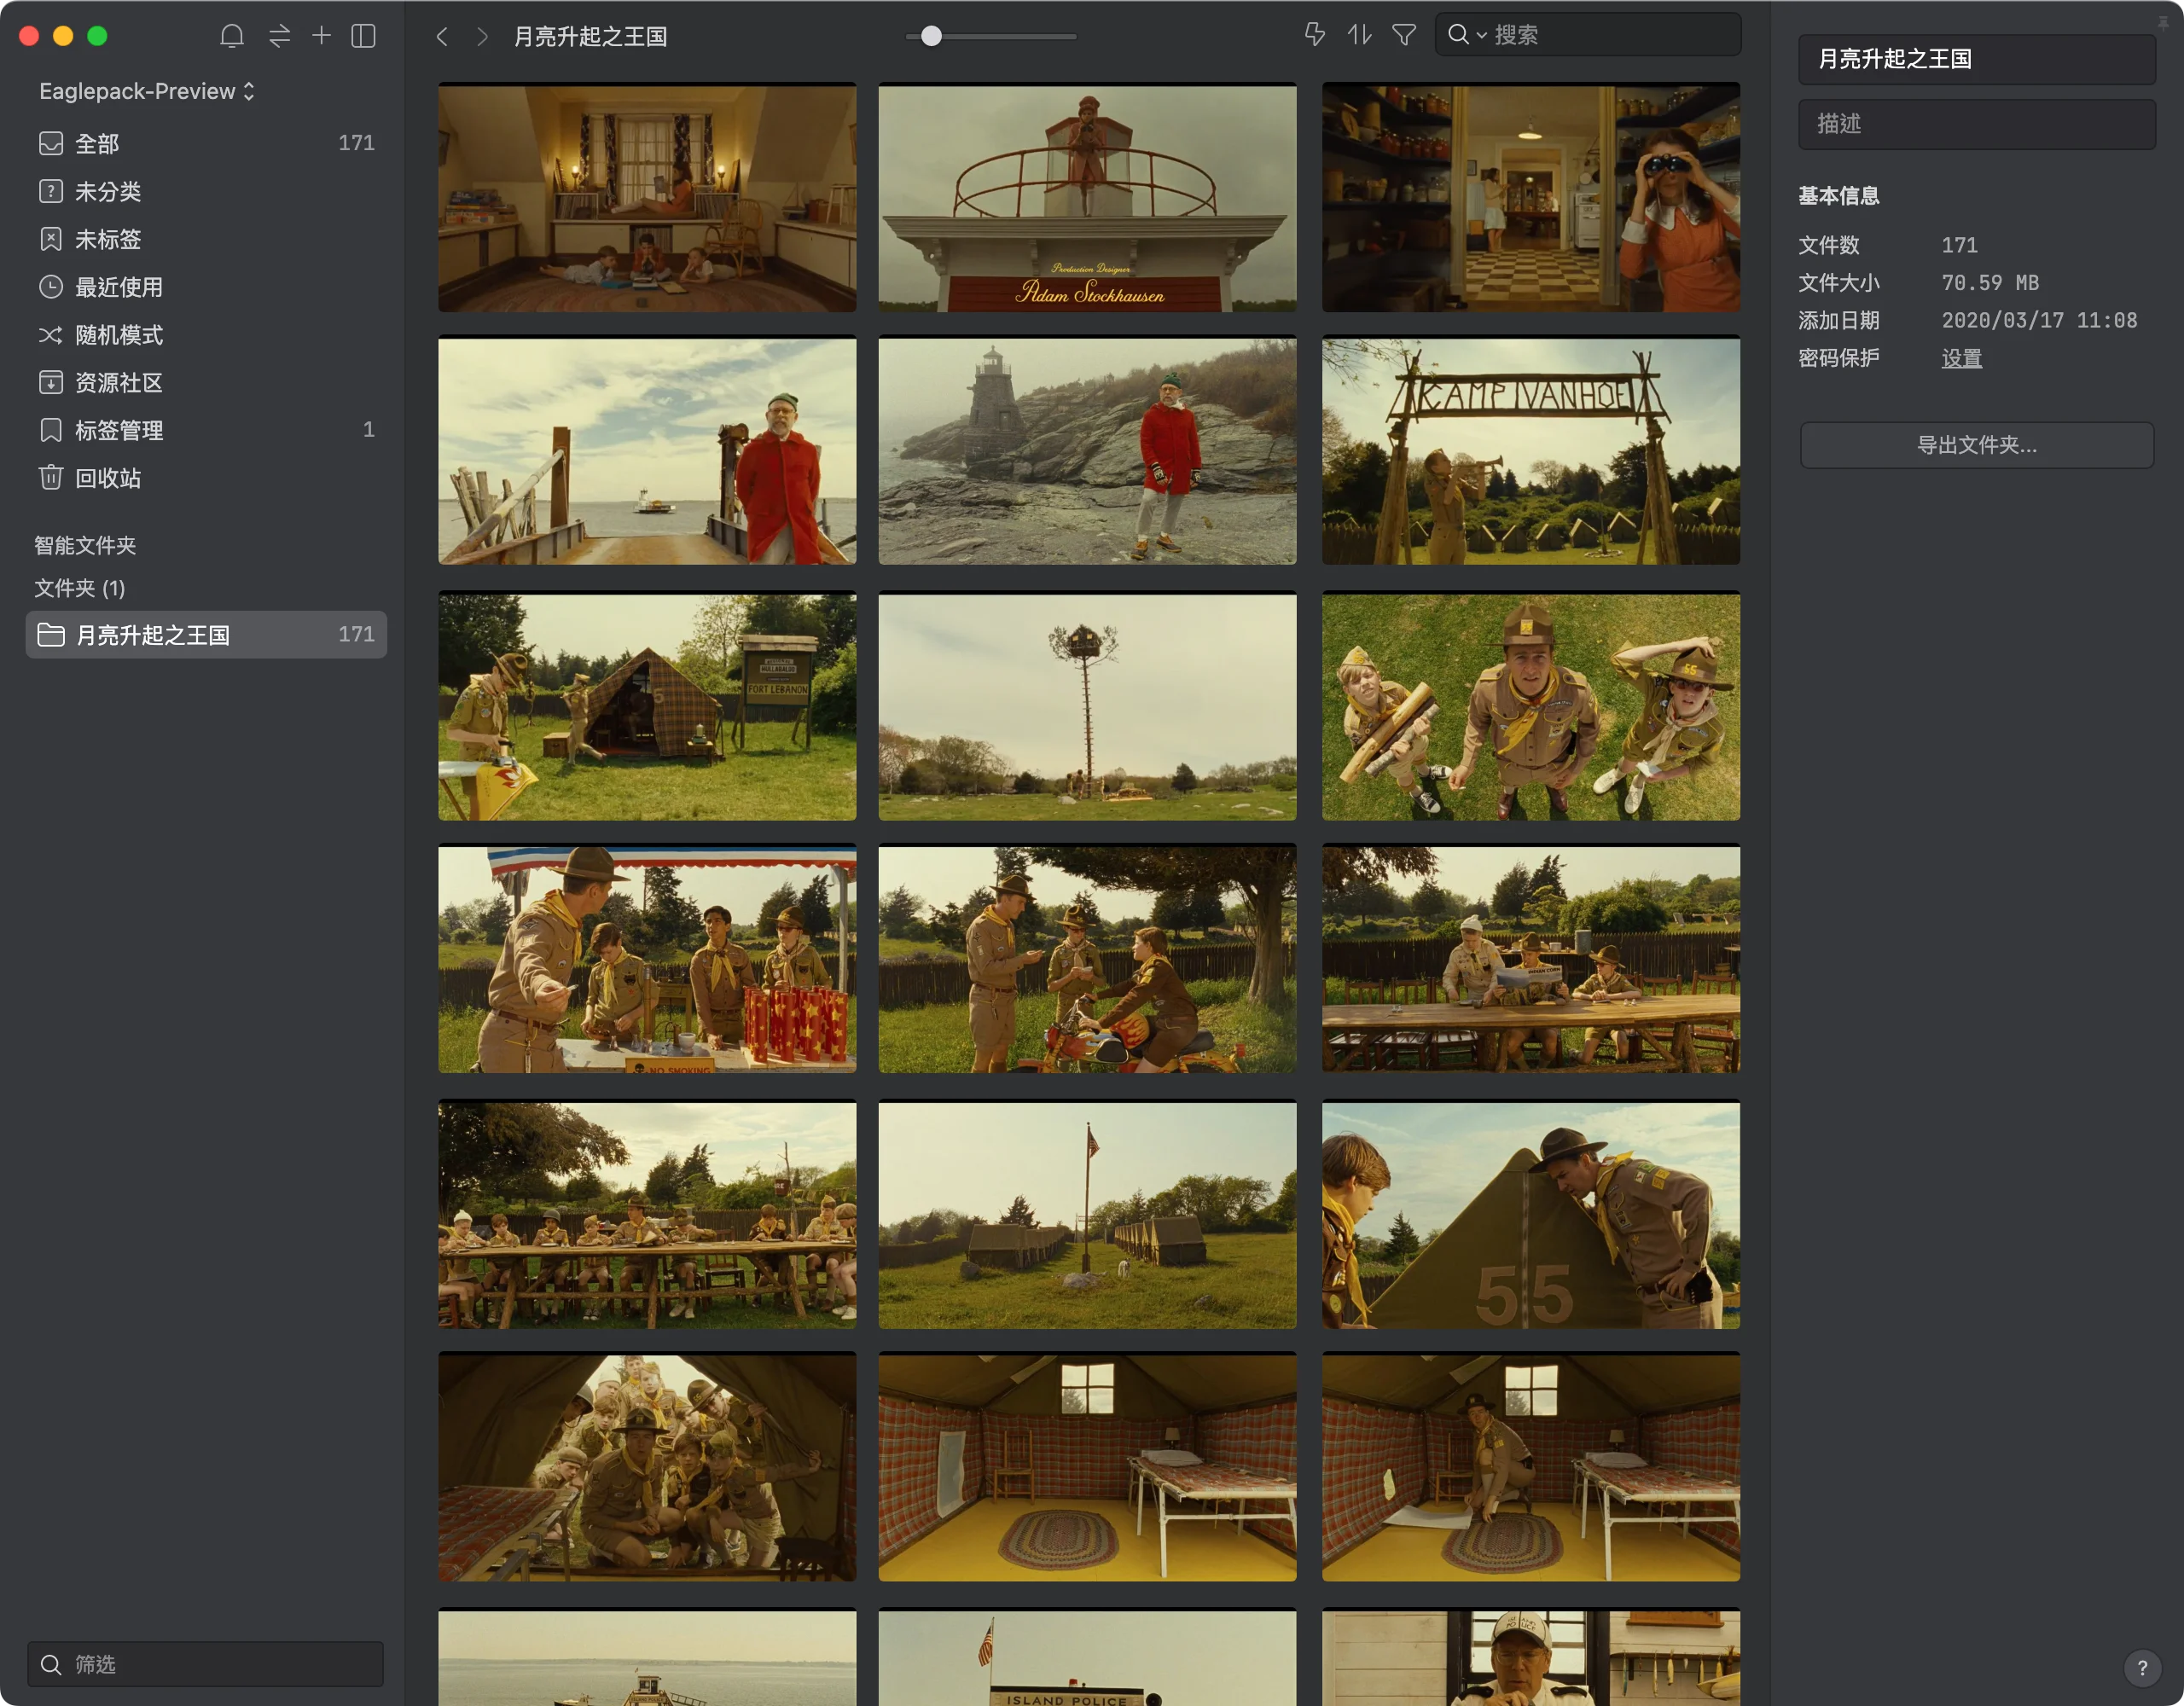Click the 智能文件夹 section header
This screenshot has height=1706, width=2184.
click(85, 545)
